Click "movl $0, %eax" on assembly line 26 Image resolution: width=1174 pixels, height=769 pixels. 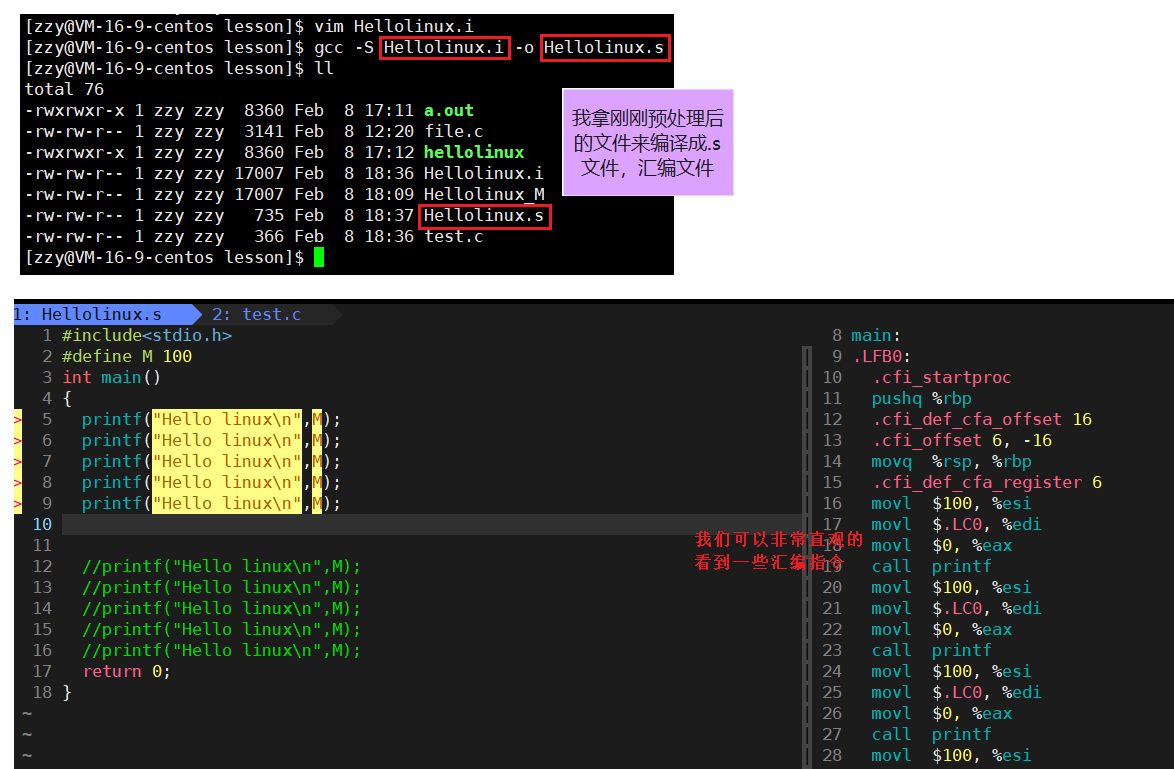(941, 713)
